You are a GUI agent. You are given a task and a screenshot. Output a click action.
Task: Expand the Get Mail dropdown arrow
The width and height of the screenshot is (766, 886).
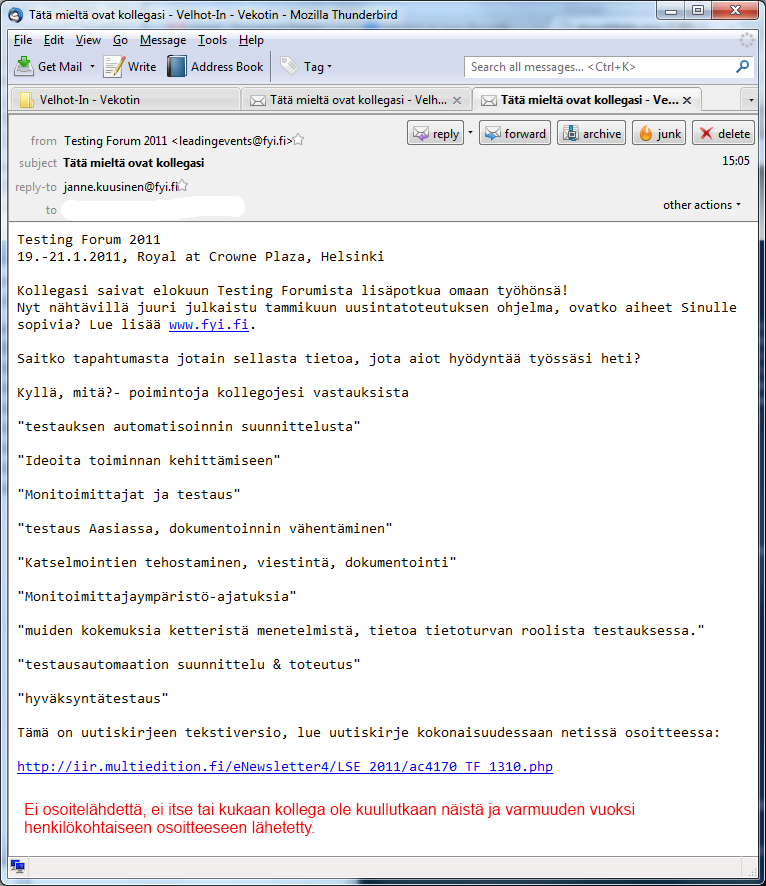93,67
